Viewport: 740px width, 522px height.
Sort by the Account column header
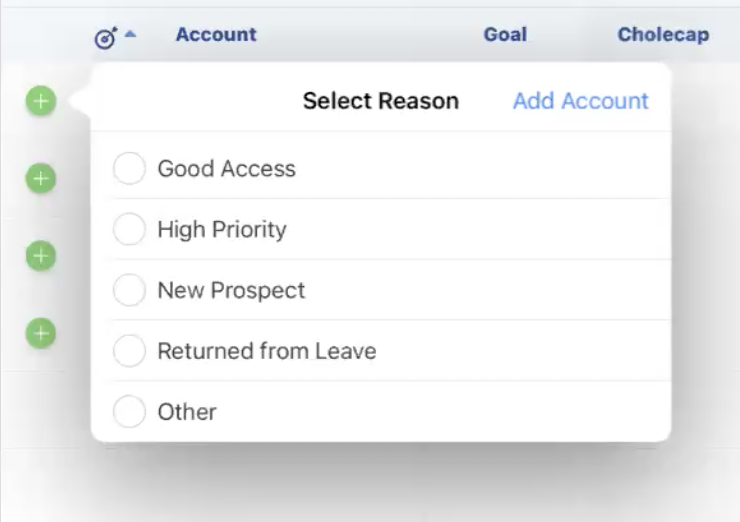pyautogui.click(x=216, y=35)
